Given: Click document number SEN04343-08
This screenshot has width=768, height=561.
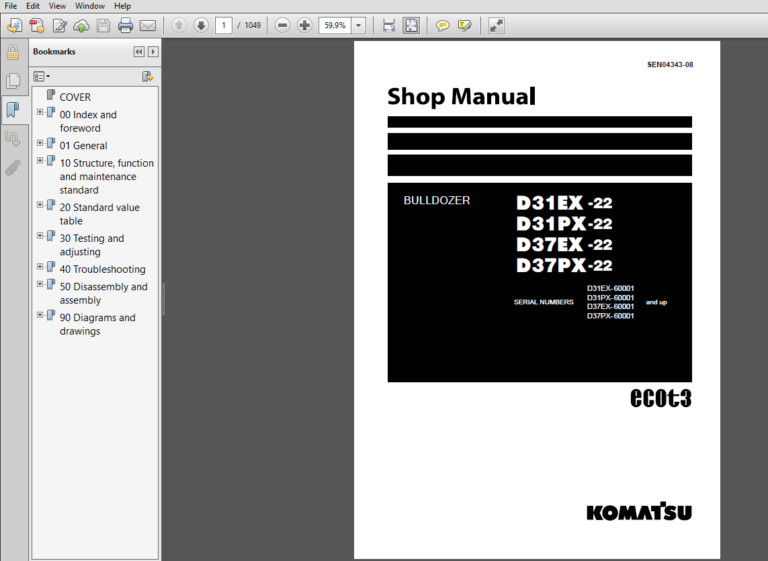Looking at the screenshot, I should 670,65.
